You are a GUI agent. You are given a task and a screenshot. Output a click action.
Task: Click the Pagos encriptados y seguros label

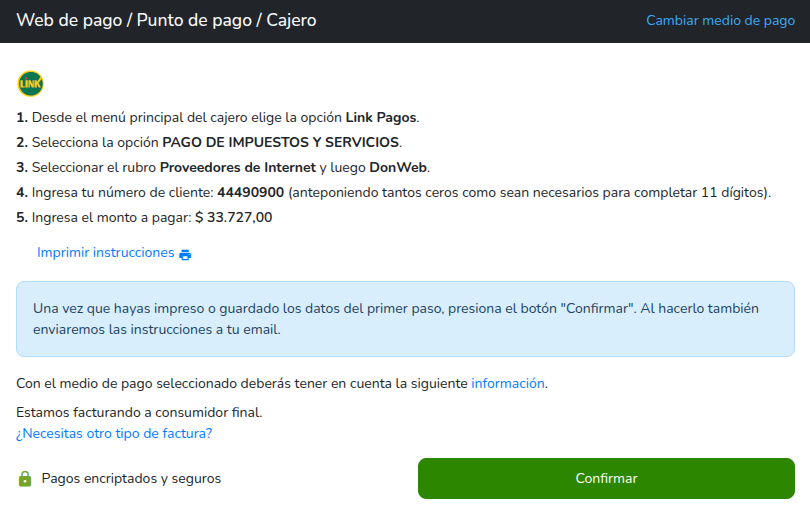pos(131,479)
